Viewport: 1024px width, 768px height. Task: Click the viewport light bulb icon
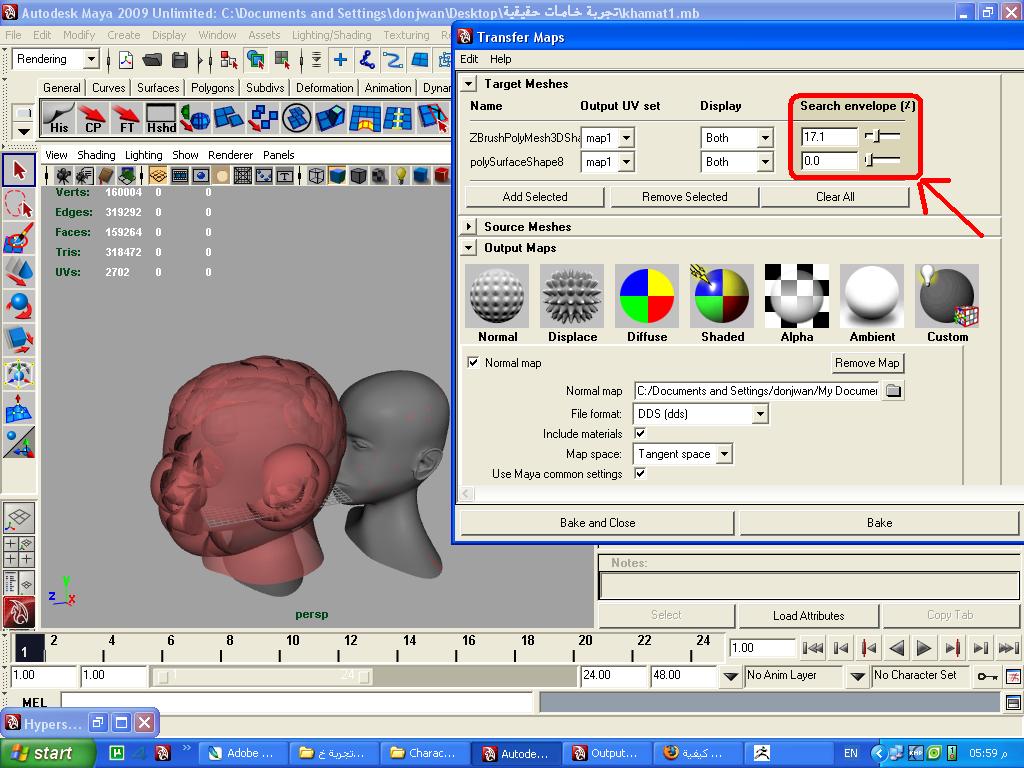pyautogui.click(x=401, y=175)
